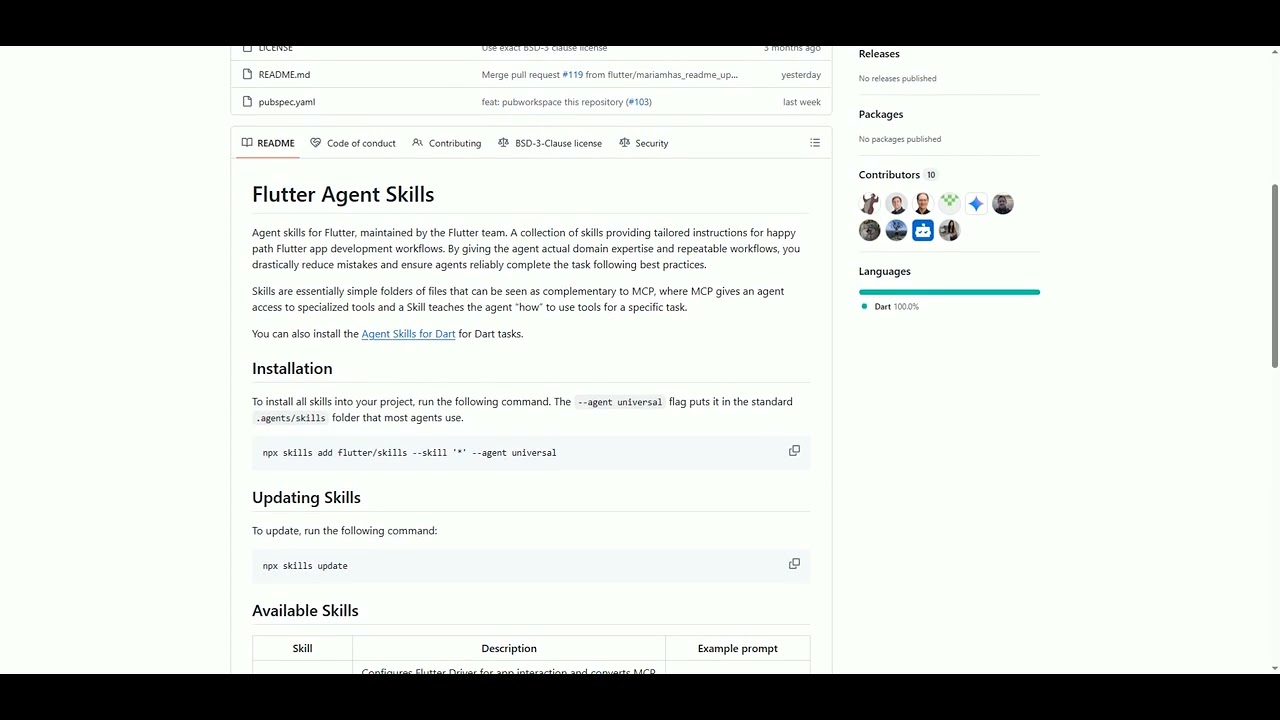
Task: Click the Dart 100.0% language link
Action: (890, 307)
